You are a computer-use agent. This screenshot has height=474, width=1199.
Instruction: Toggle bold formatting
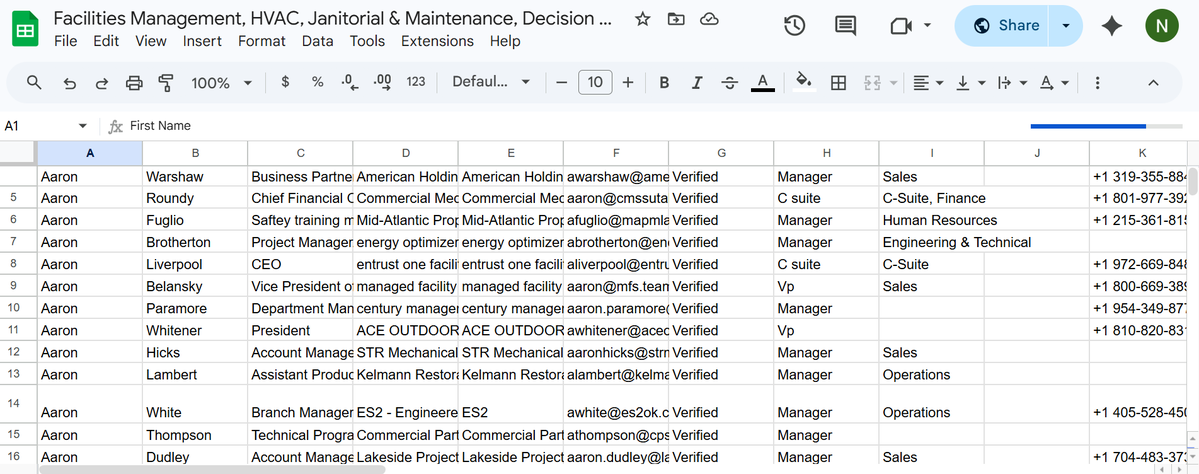tap(664, 82)
